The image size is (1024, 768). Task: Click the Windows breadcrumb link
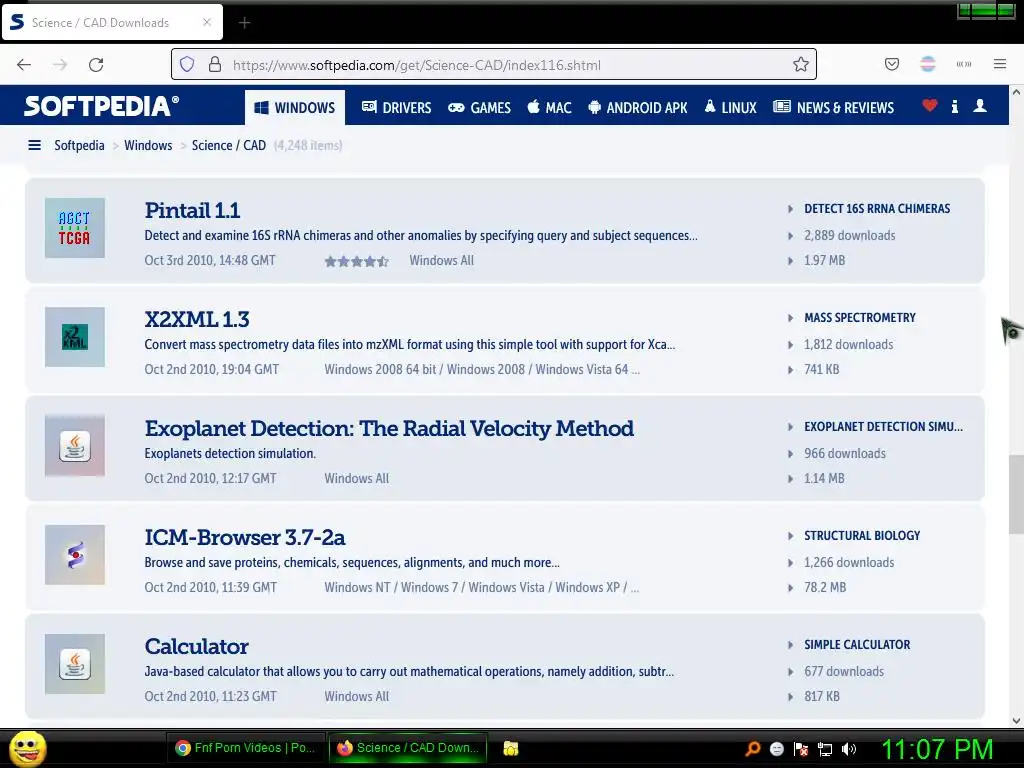click(148, 145)
